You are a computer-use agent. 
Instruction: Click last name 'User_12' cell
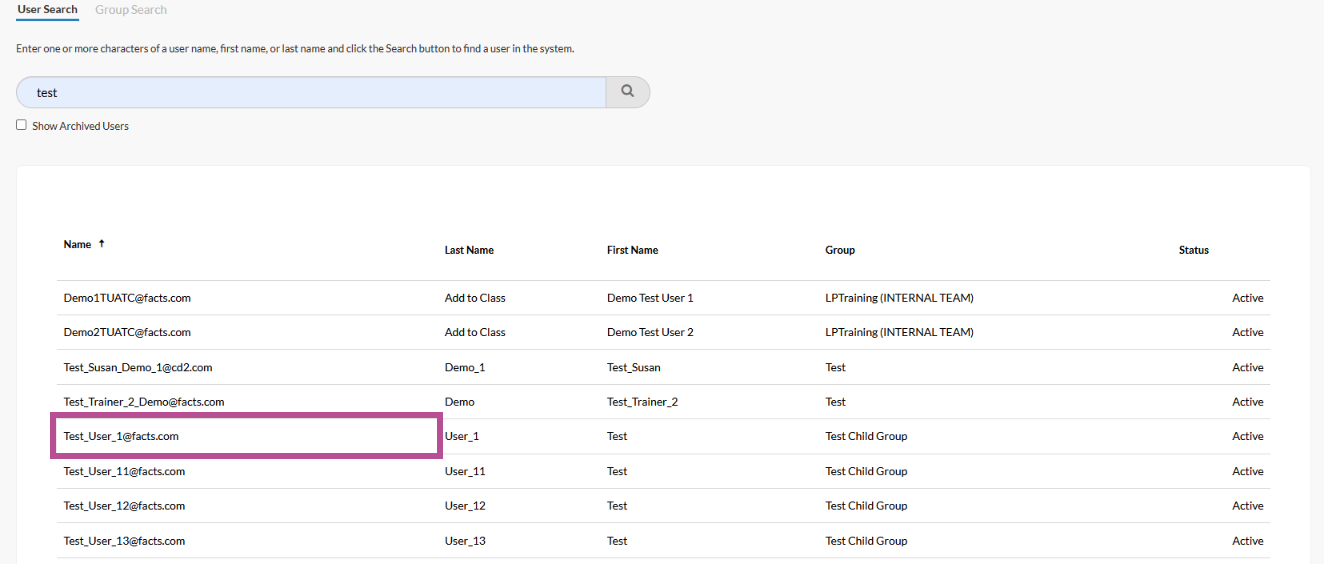(465, 506)
